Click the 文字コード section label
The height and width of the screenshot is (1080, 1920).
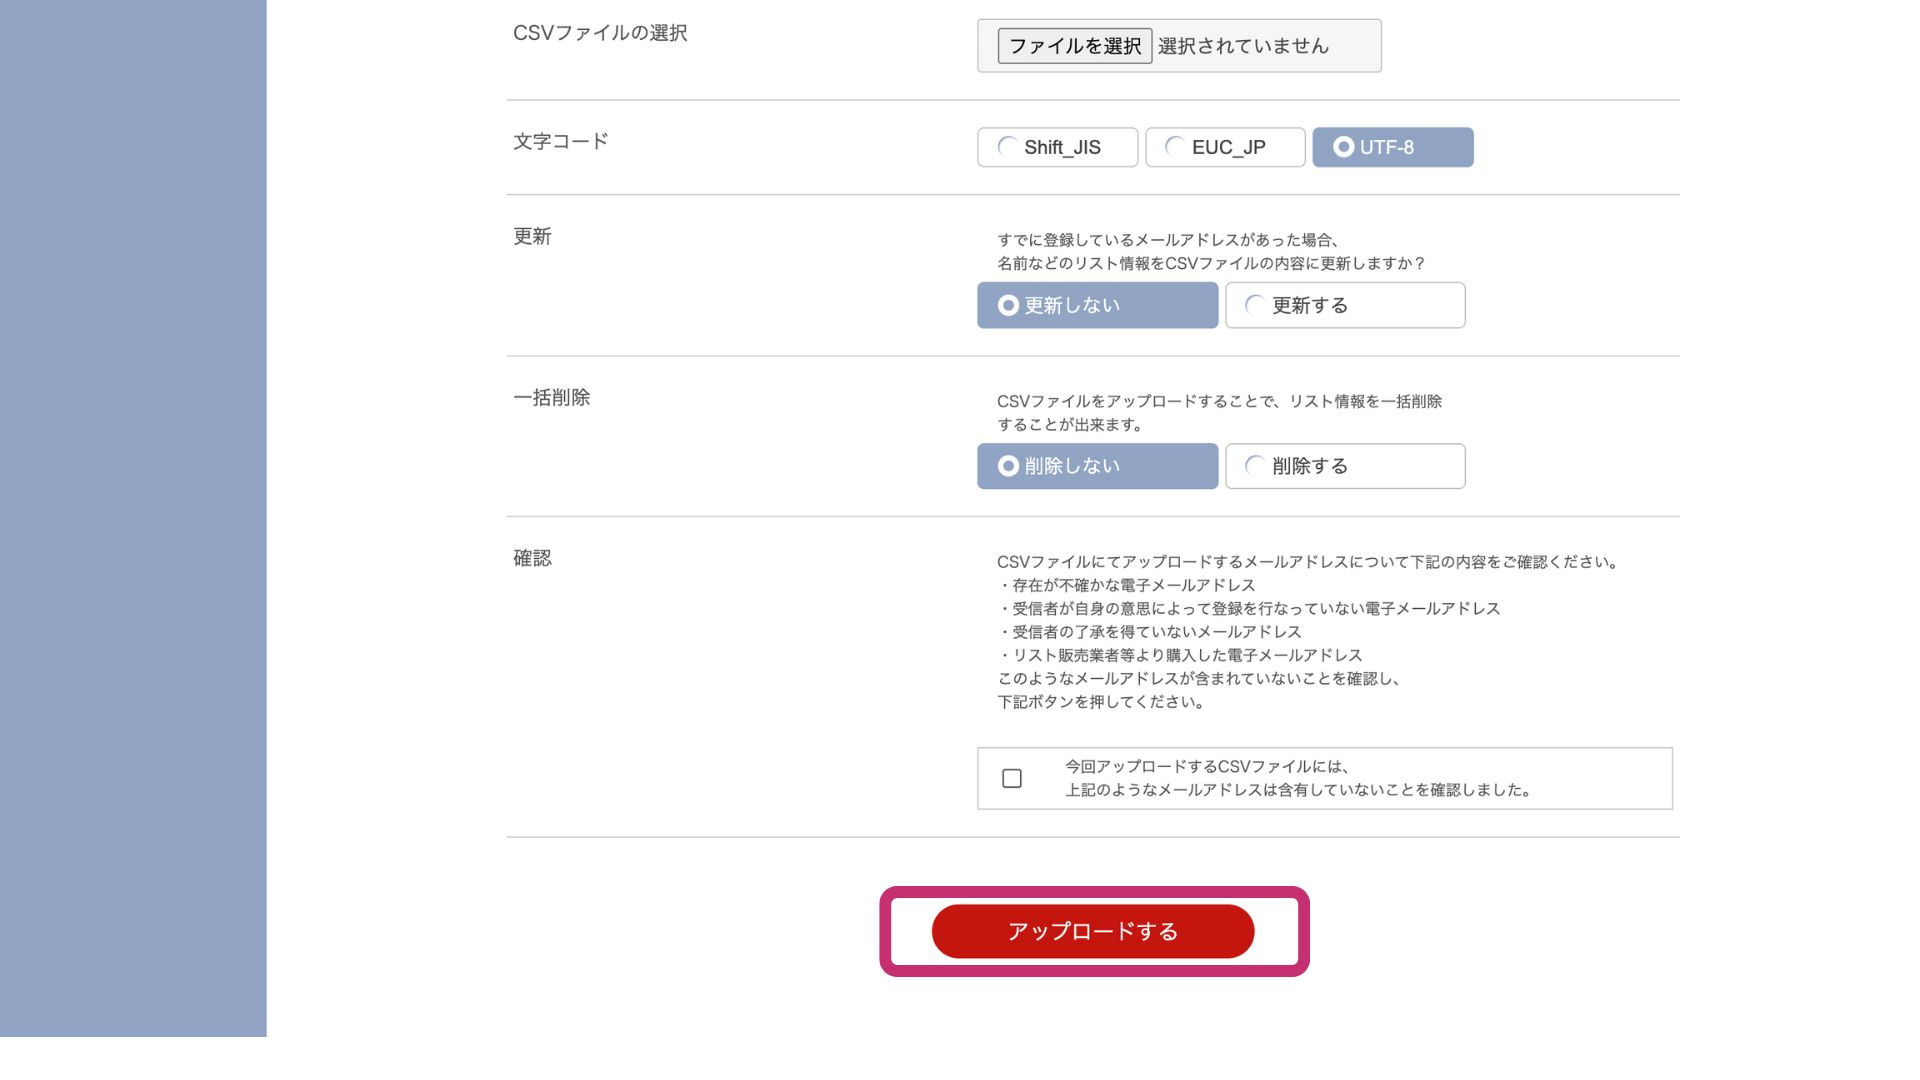(561, 141)
